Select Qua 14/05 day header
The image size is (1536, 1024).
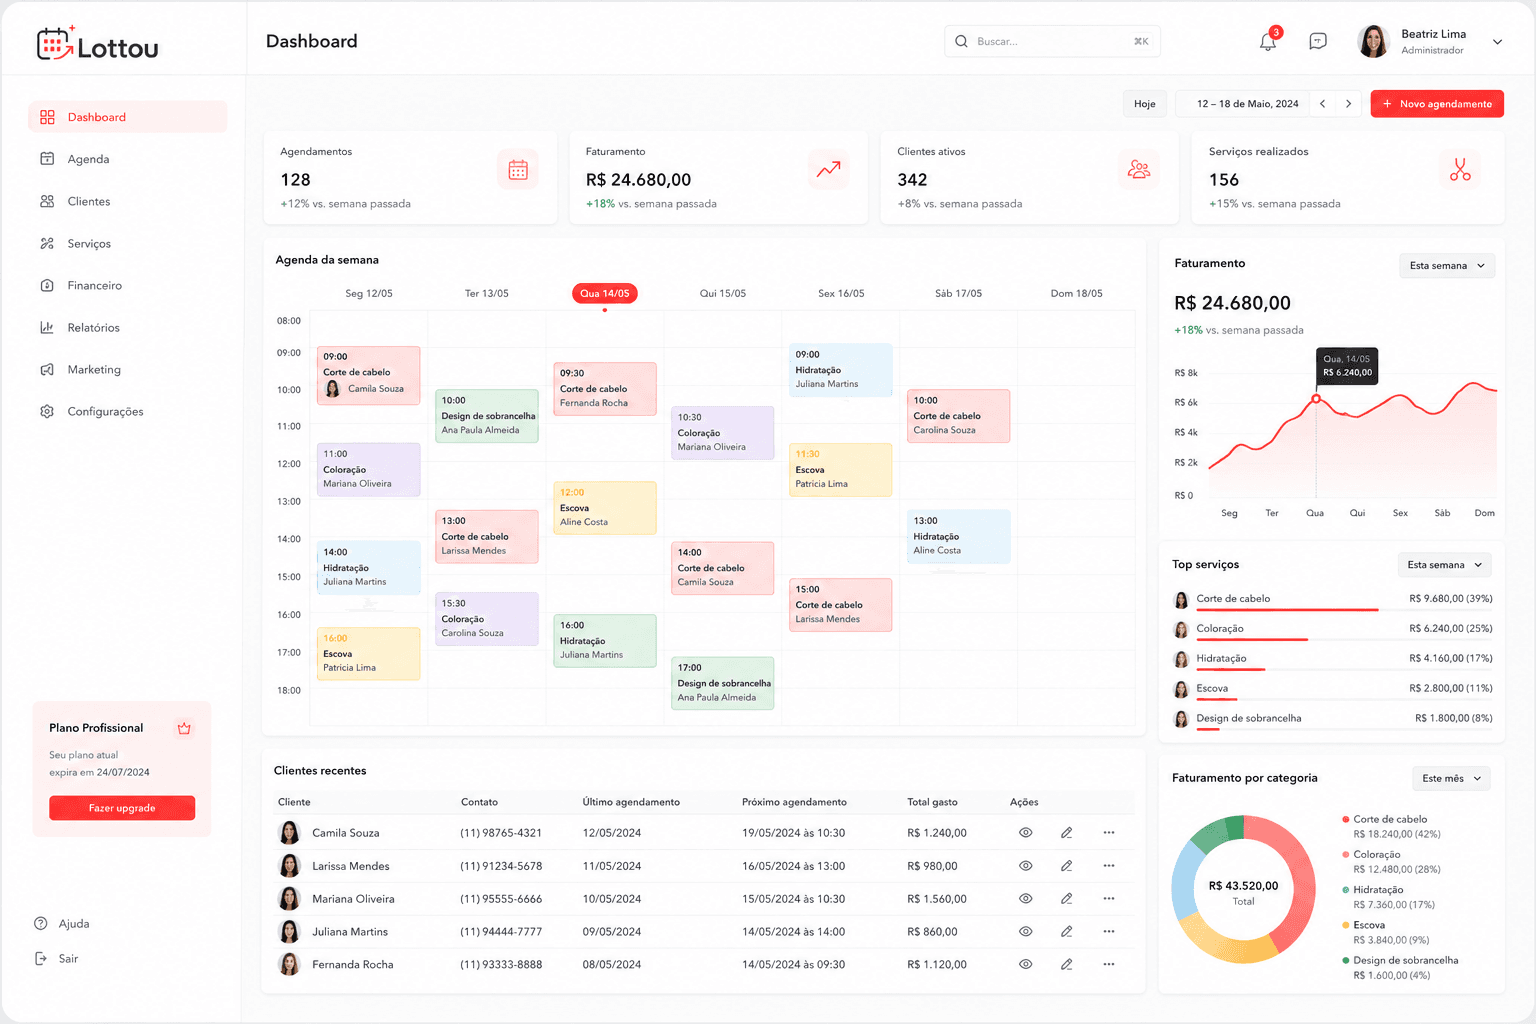pos(605,293)
